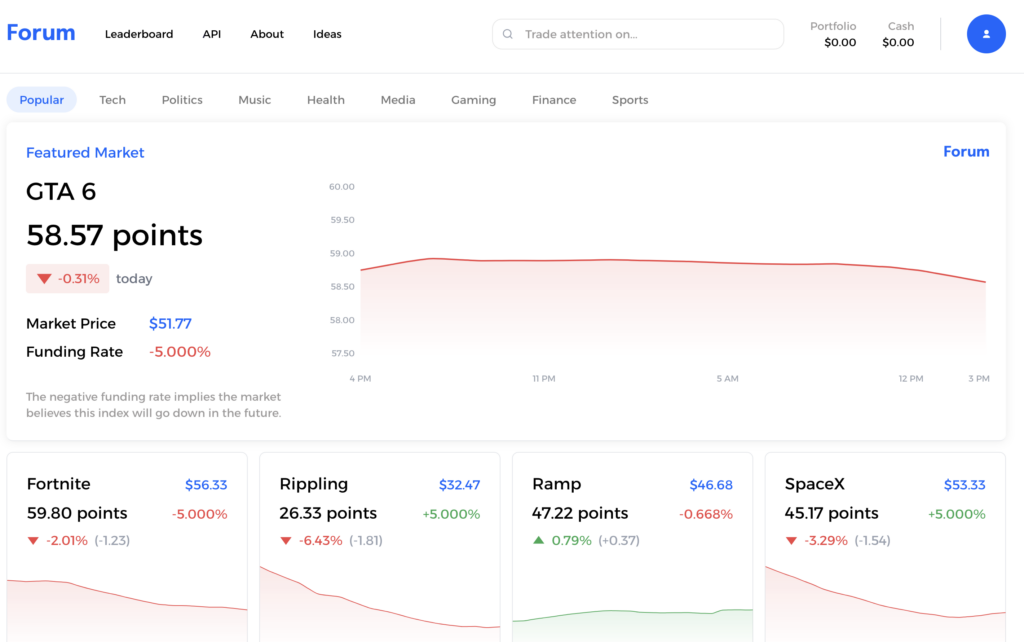The width and height of the screenshot is (1024, 642).
Task: Click the SpaceX mini chart
Action: click(x=885, y=604)
